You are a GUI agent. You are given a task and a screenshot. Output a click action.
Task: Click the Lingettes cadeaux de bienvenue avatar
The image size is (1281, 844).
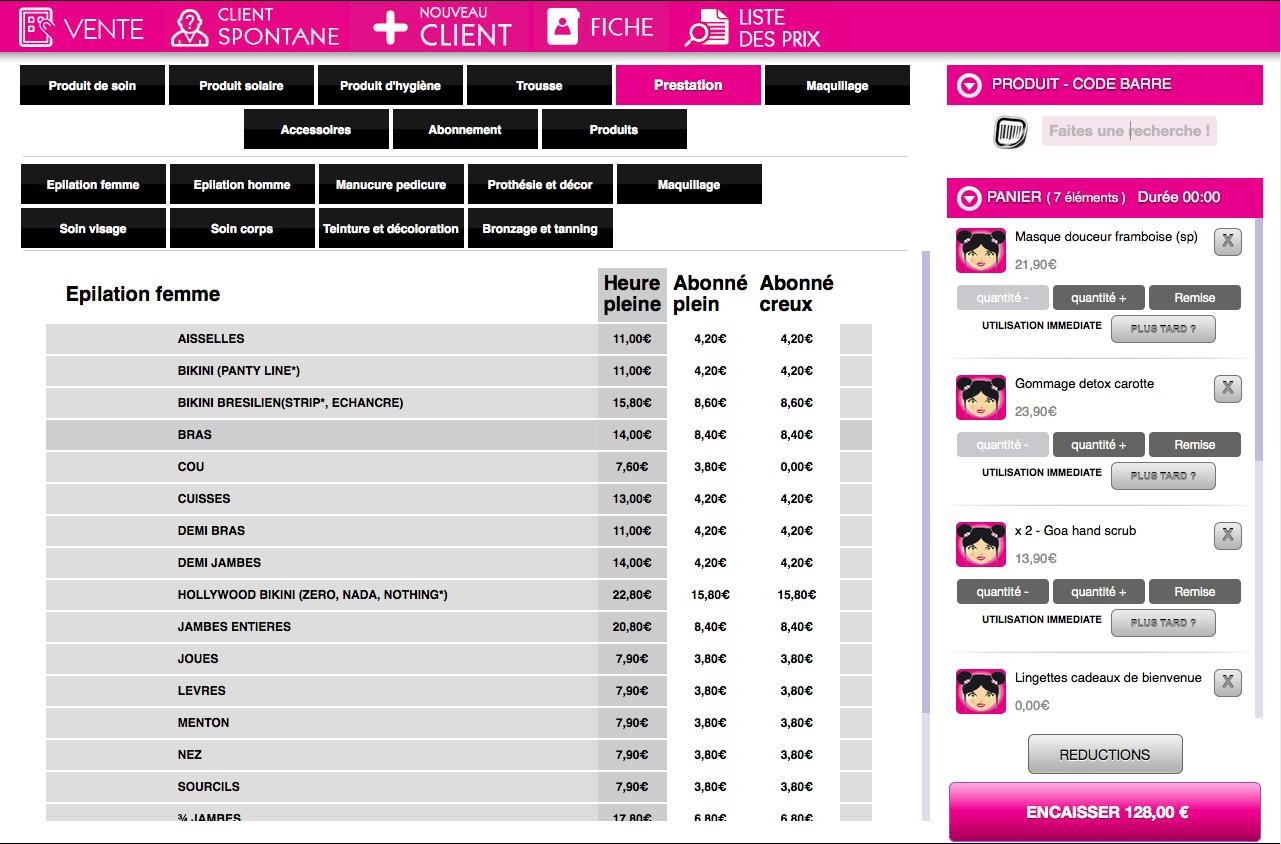click(x=981, y=691)
